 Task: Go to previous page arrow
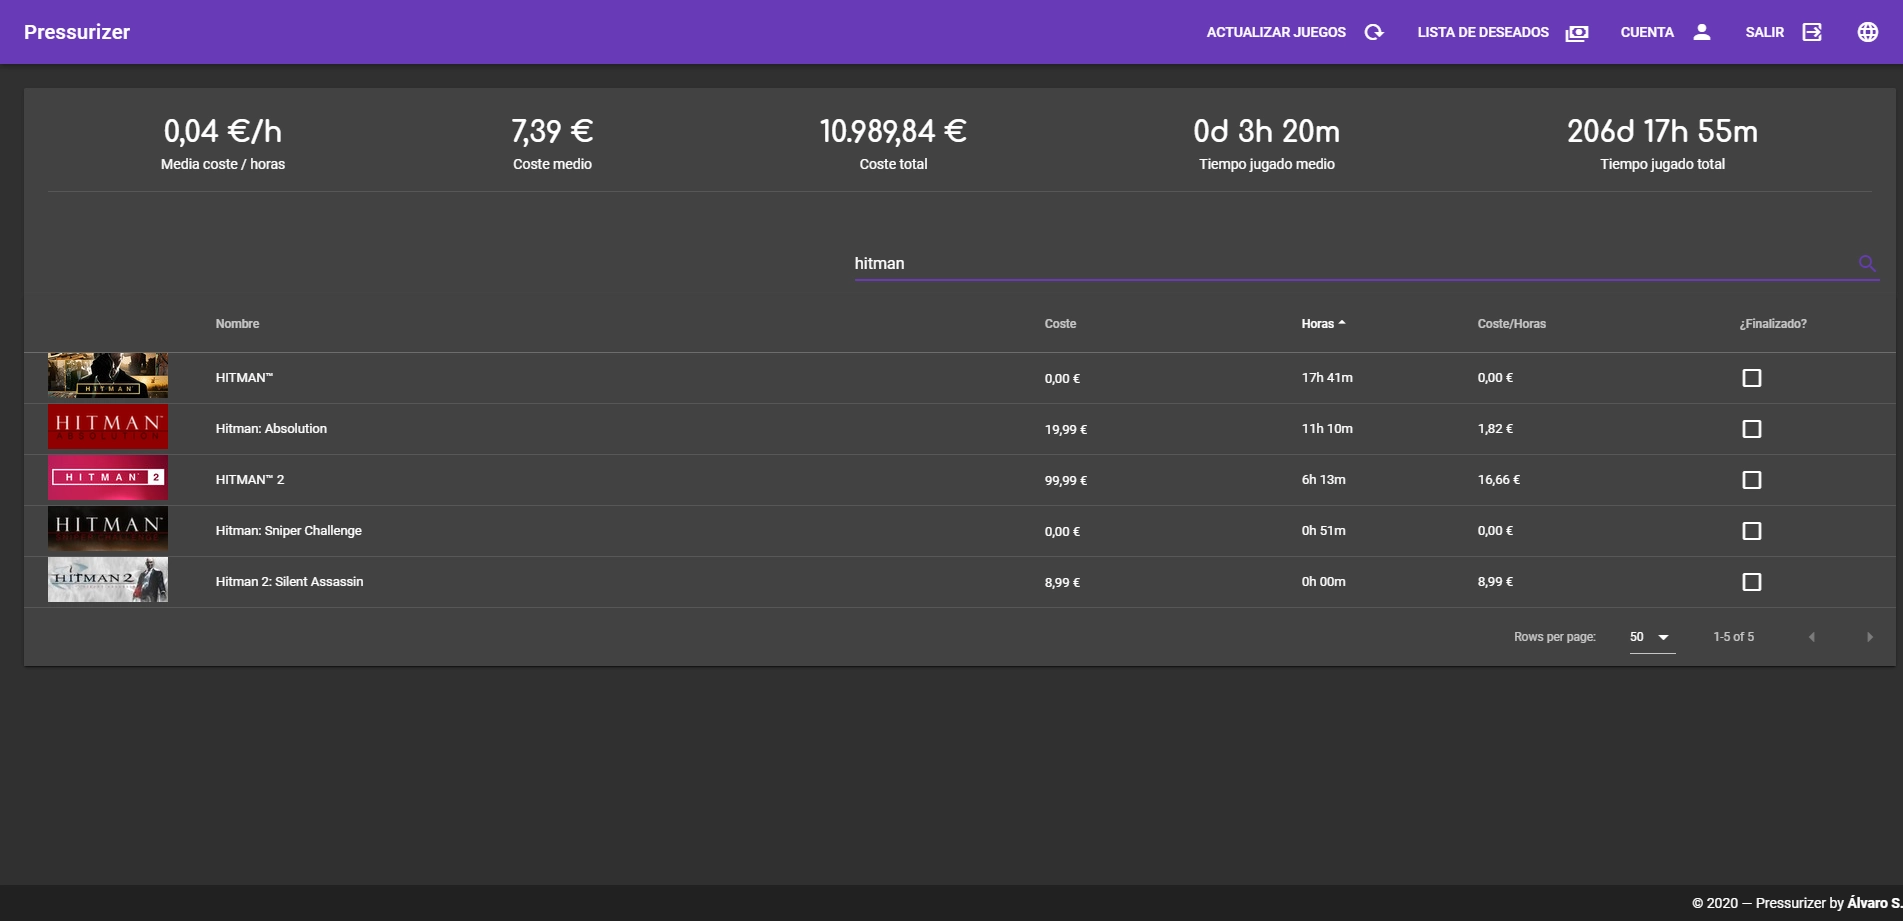point(1812,637)
